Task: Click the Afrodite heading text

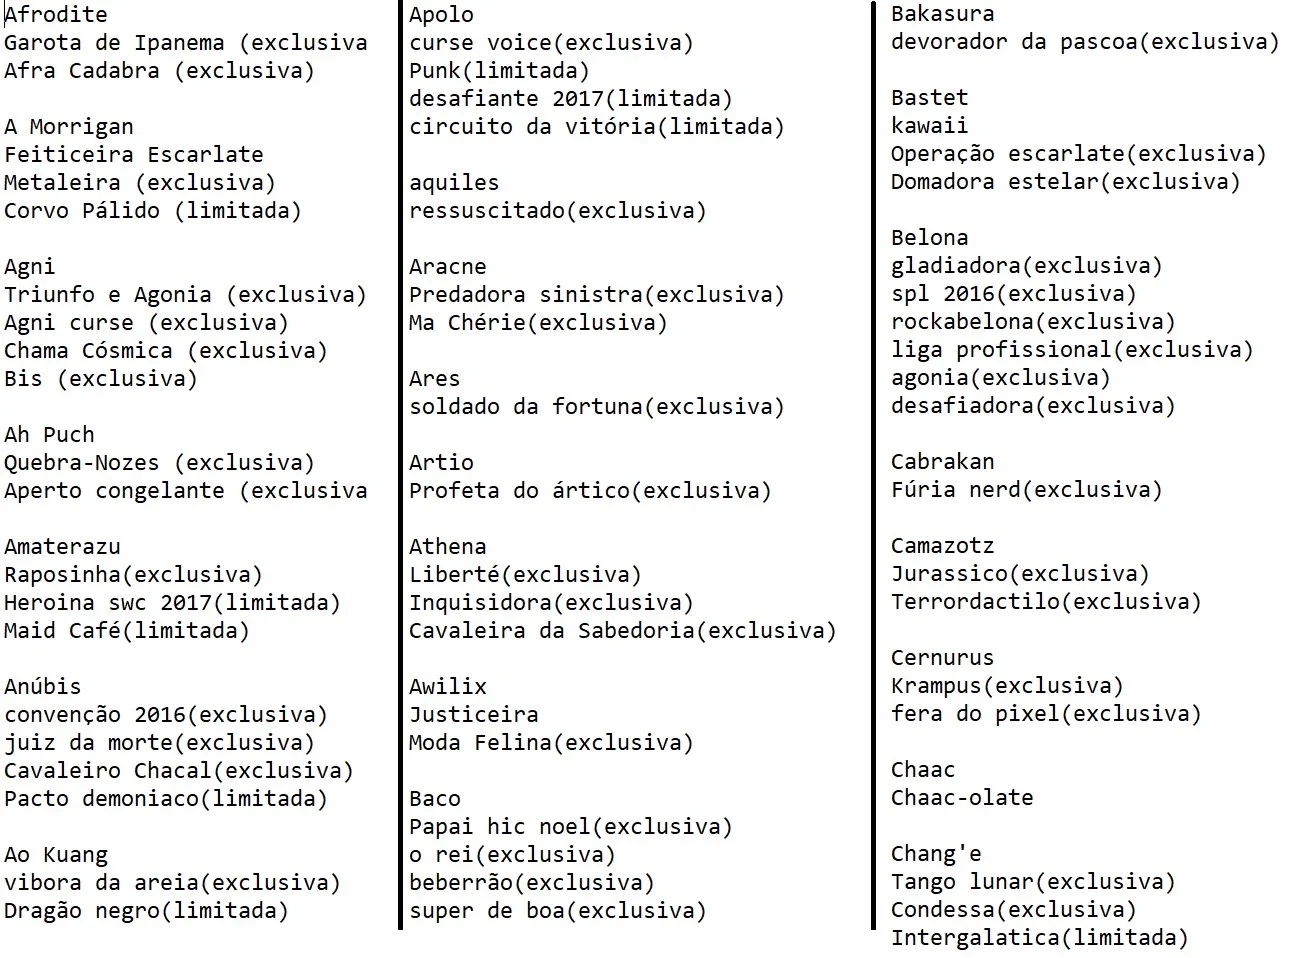Action: [56, 15]
